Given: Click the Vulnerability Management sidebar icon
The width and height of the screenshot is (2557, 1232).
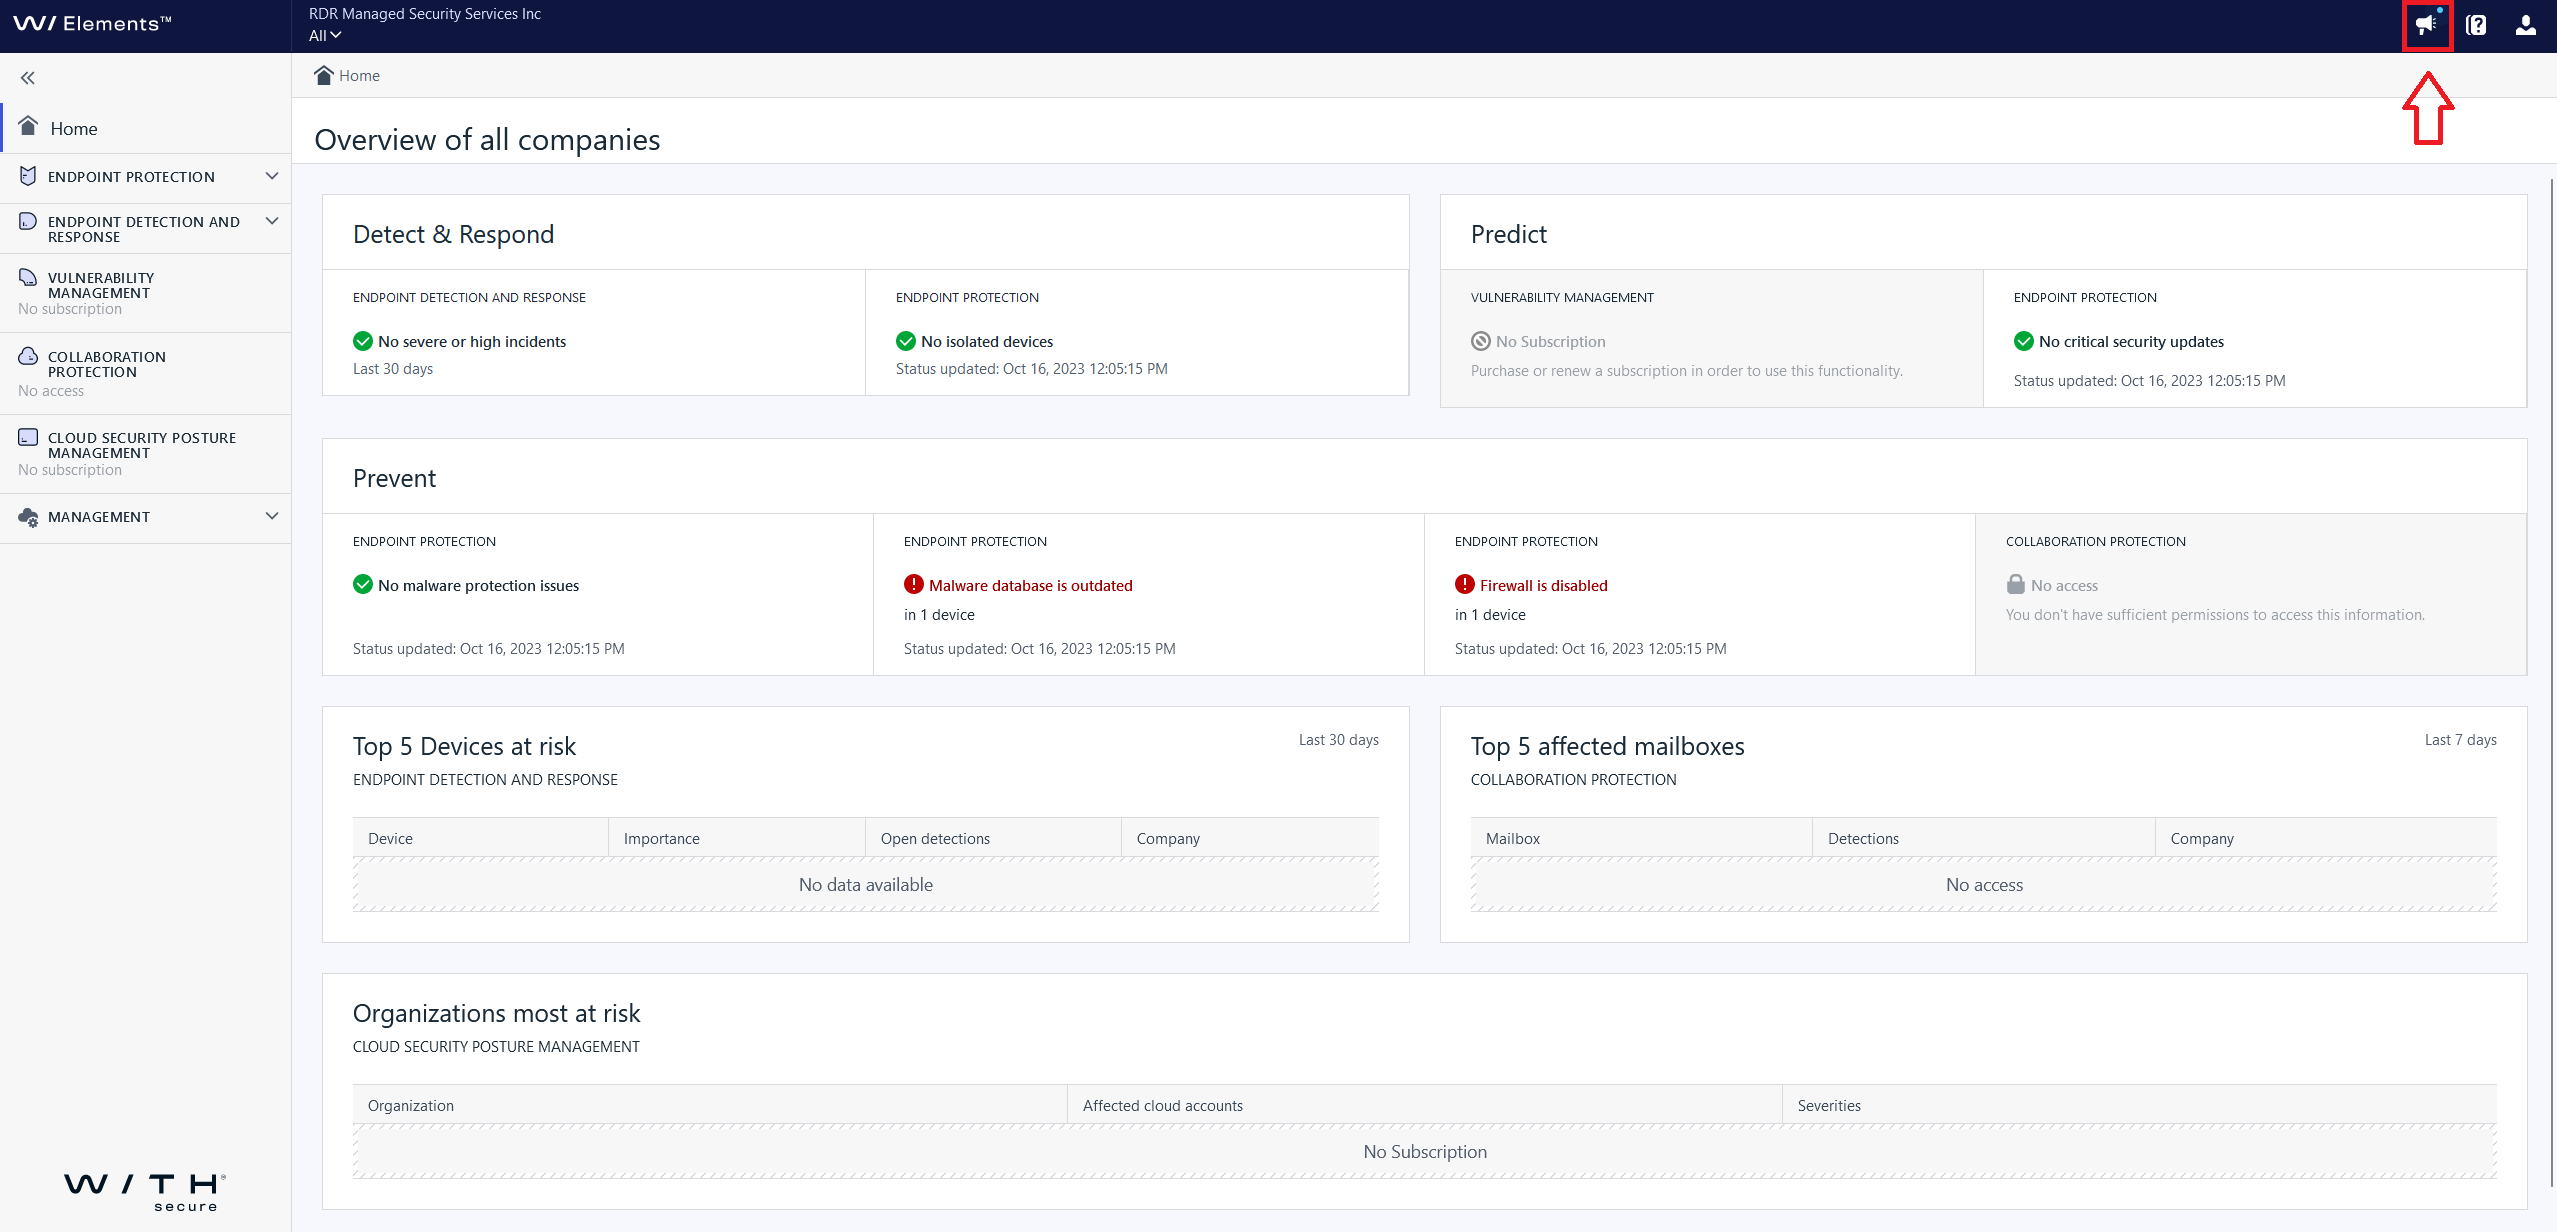Looking at the screenshot, I should 28,277.
